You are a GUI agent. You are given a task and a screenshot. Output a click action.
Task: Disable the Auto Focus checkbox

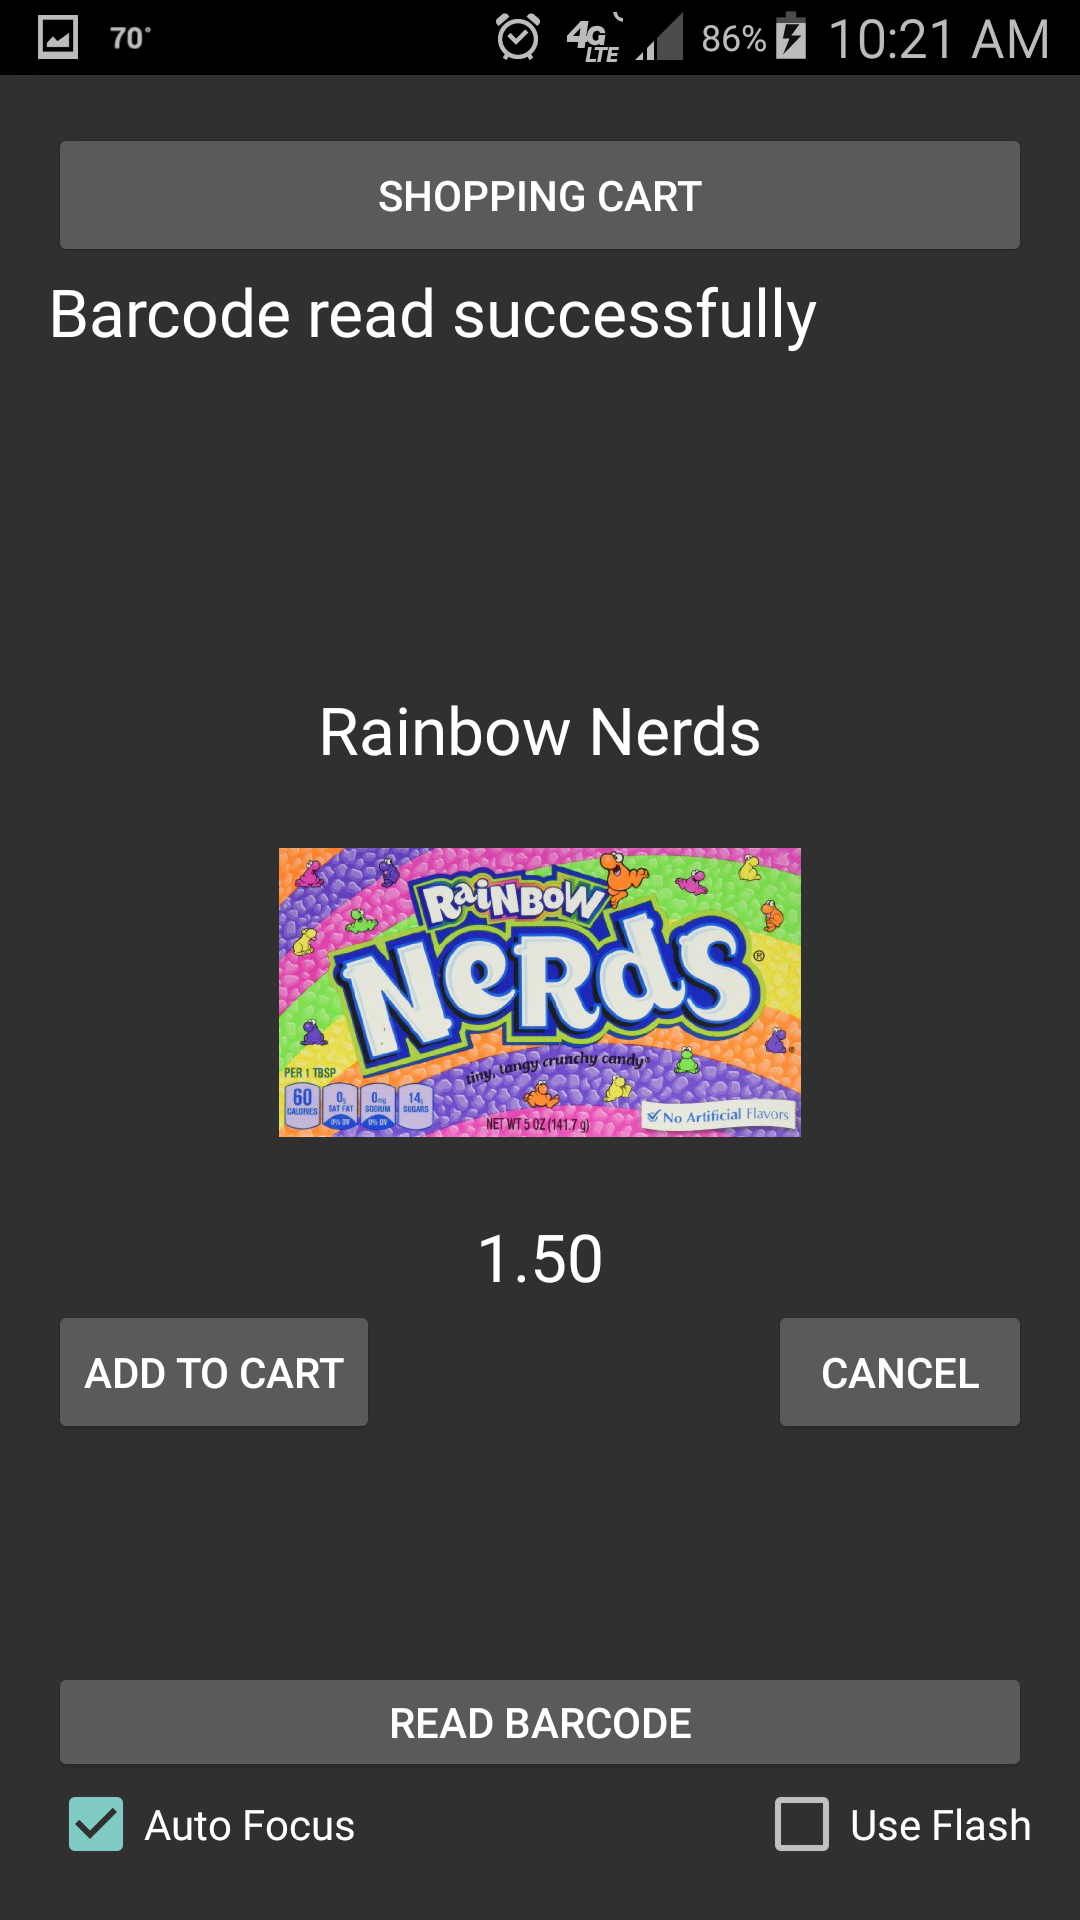pos(96,1824)
